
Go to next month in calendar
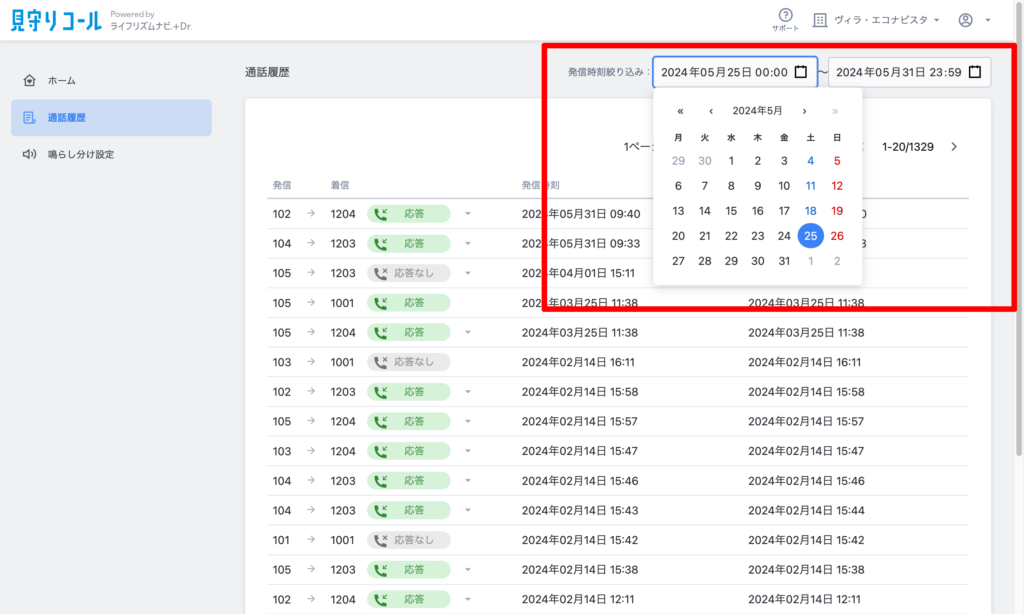pos(805,111)
